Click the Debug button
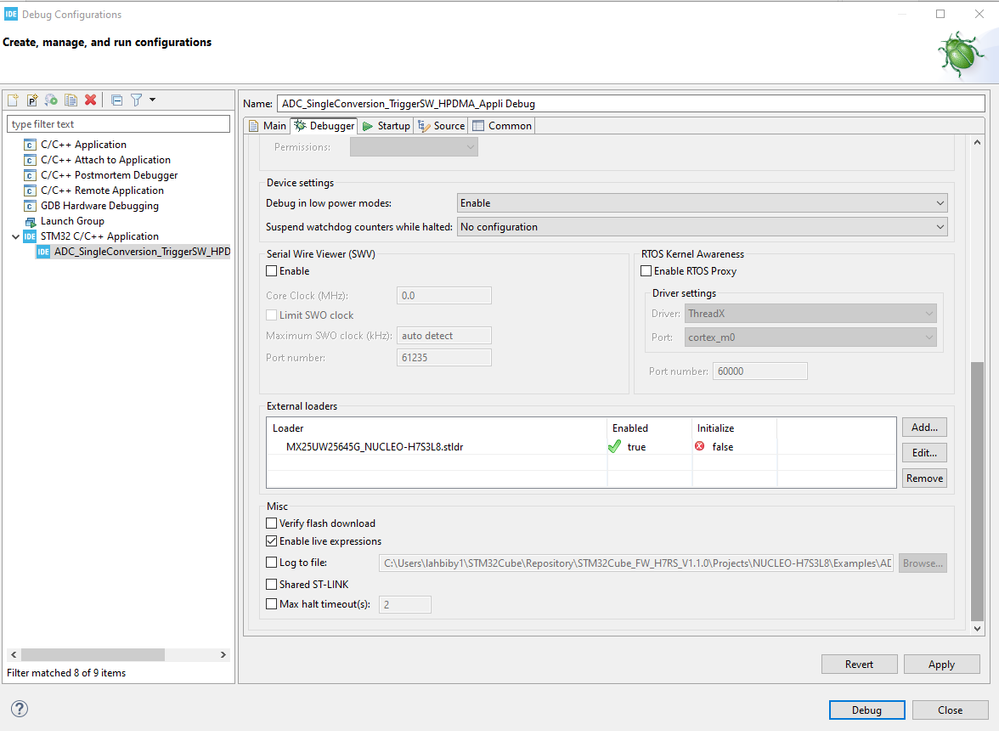The width and height of the screenshot is (999, 731). (x=867, y=710)
